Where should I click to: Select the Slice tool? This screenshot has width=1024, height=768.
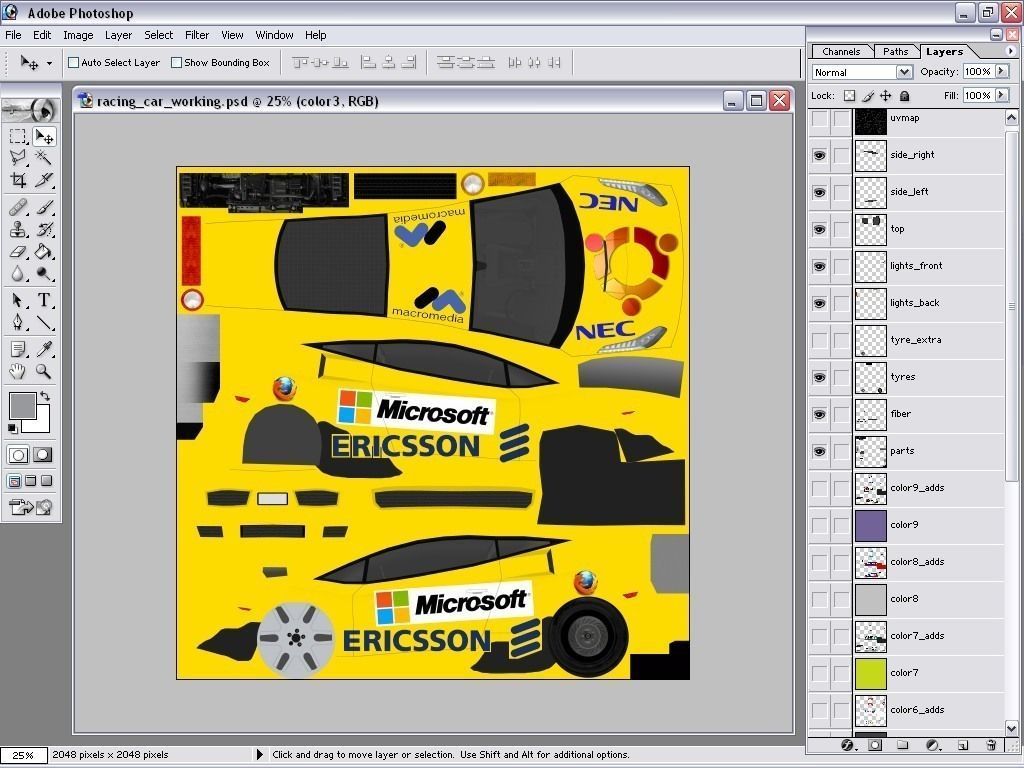point(44,180)
